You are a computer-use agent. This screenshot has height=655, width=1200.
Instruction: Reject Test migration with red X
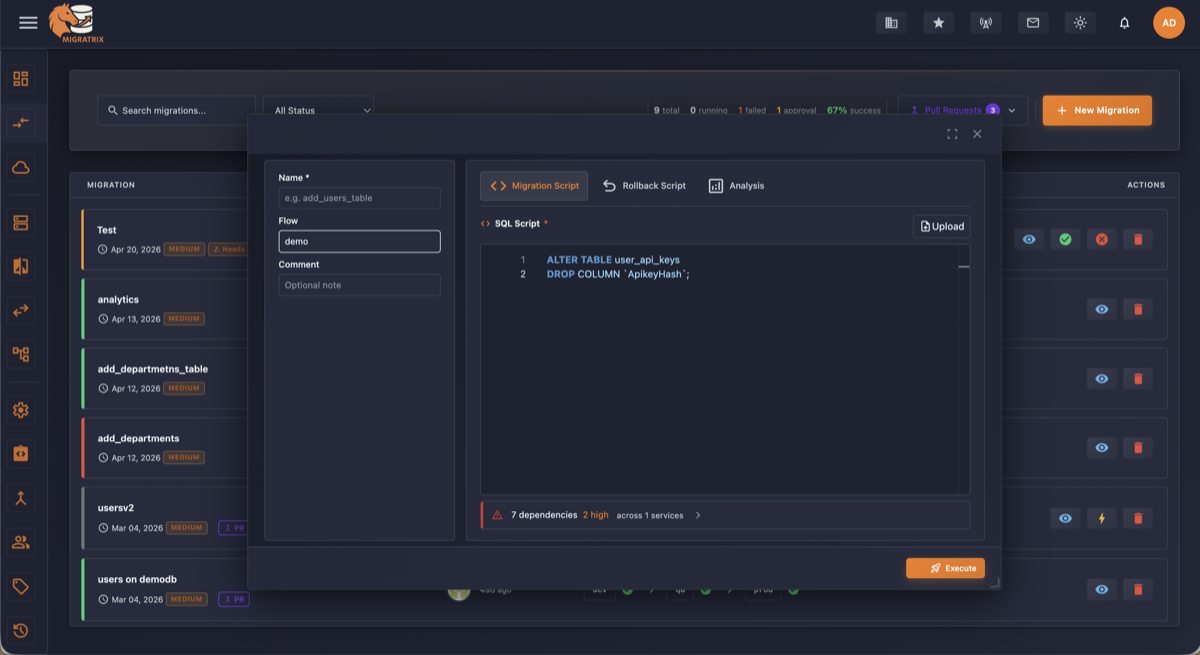click(x=1102, y=239)
